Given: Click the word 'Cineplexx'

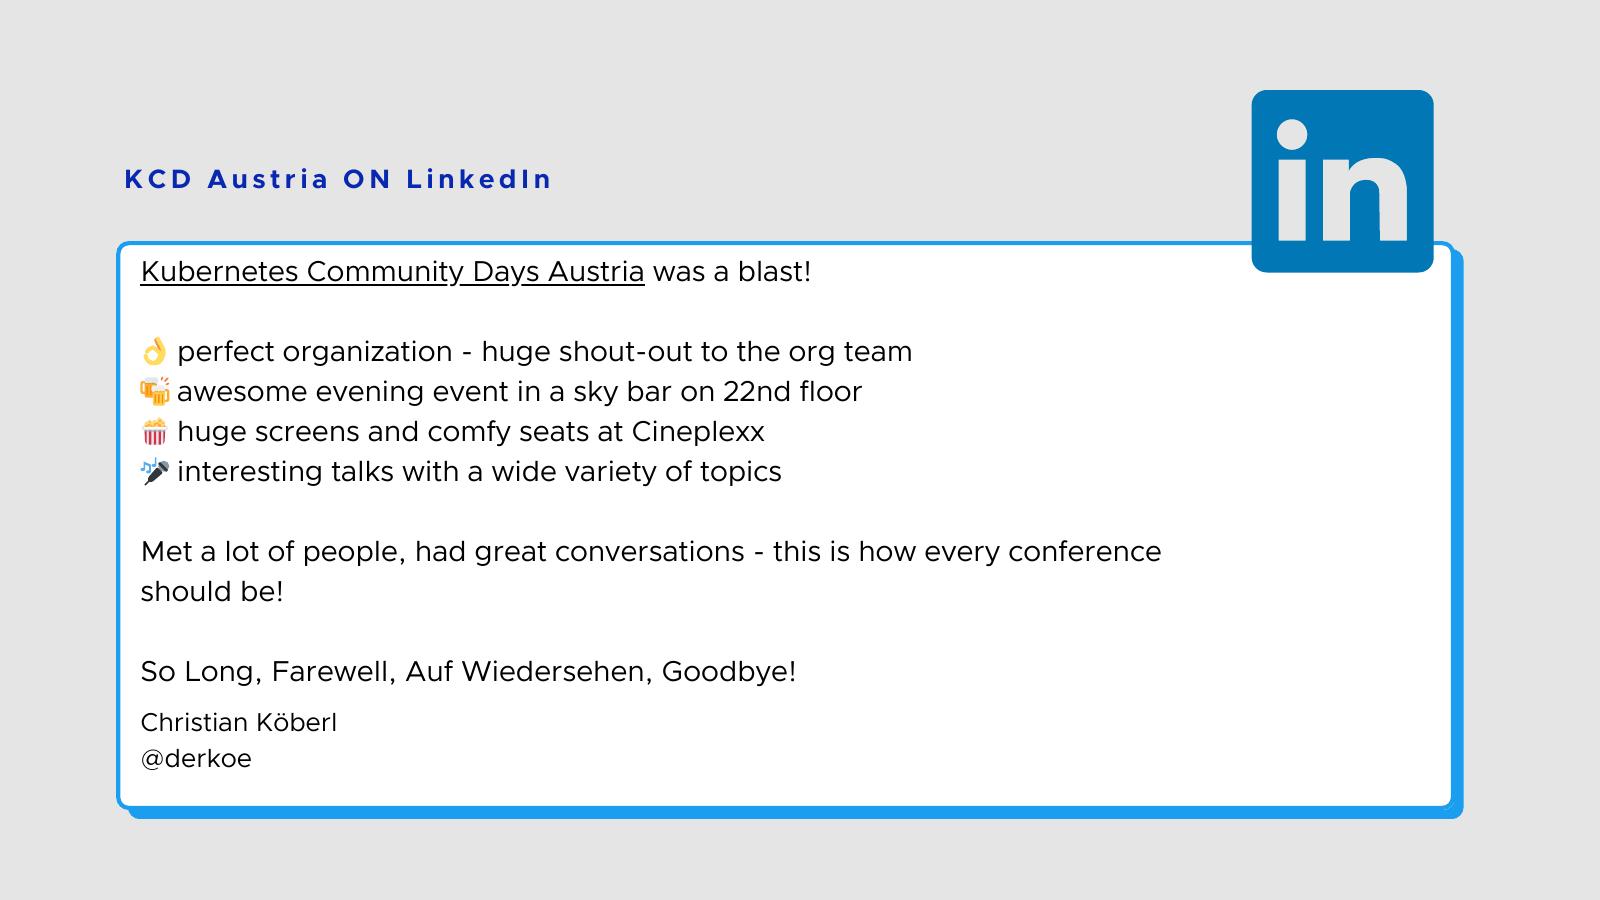Looking at the screenshot, I should click(698, 432).
